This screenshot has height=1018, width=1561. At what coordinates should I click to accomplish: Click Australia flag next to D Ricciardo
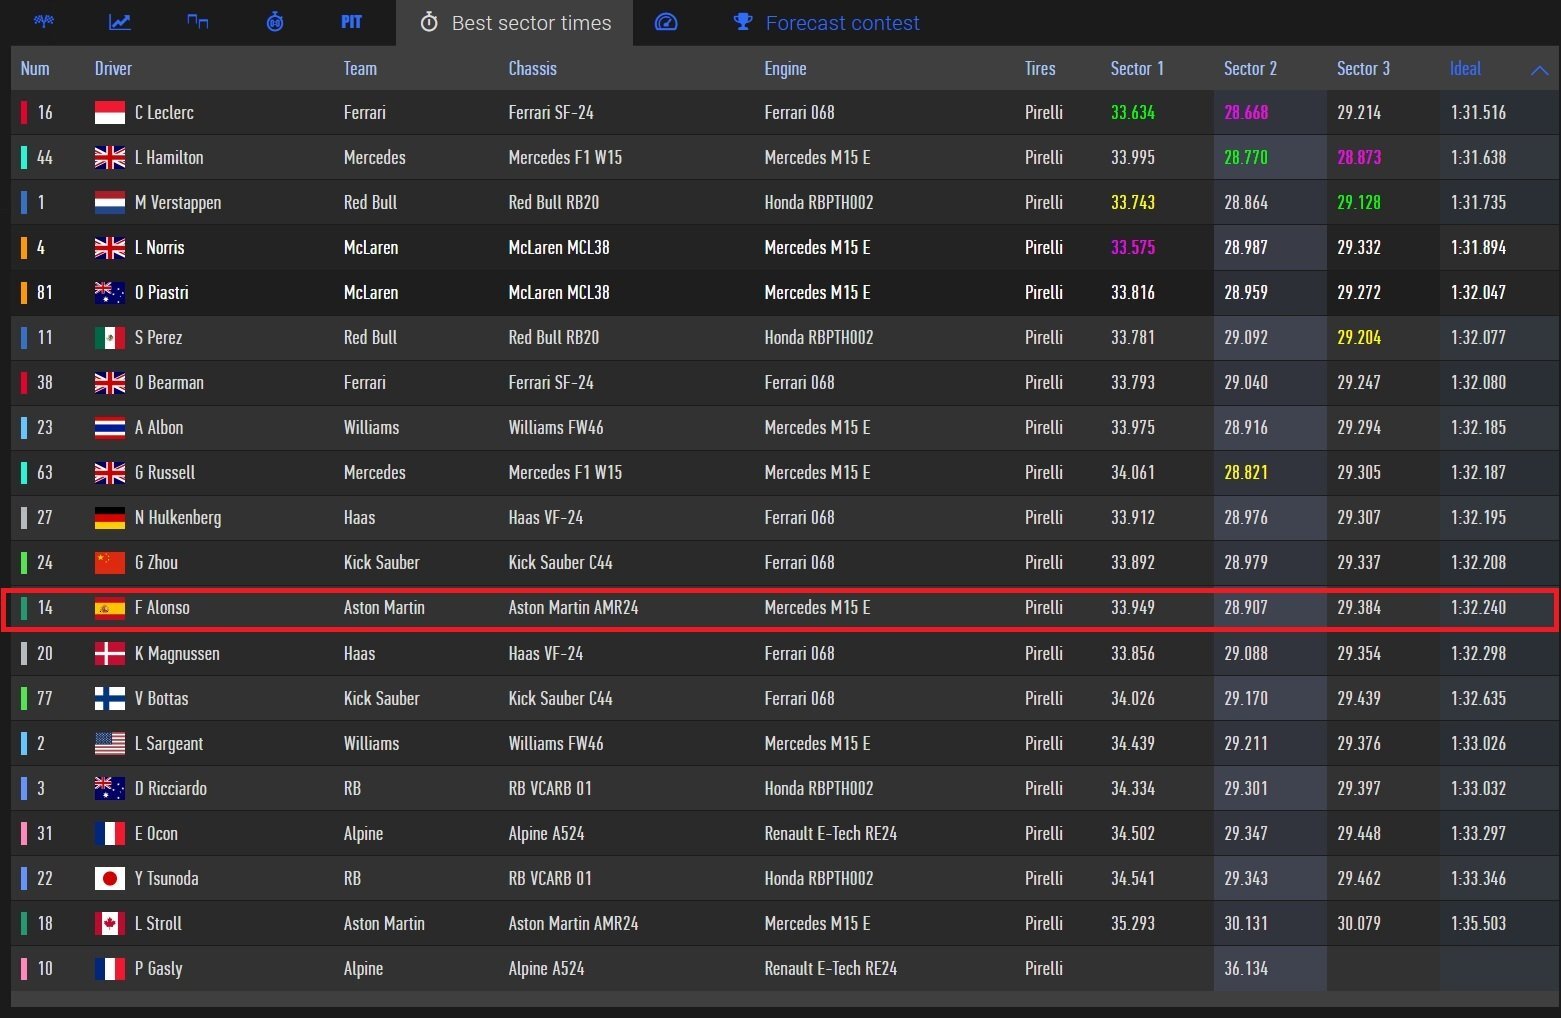point(110,788)
